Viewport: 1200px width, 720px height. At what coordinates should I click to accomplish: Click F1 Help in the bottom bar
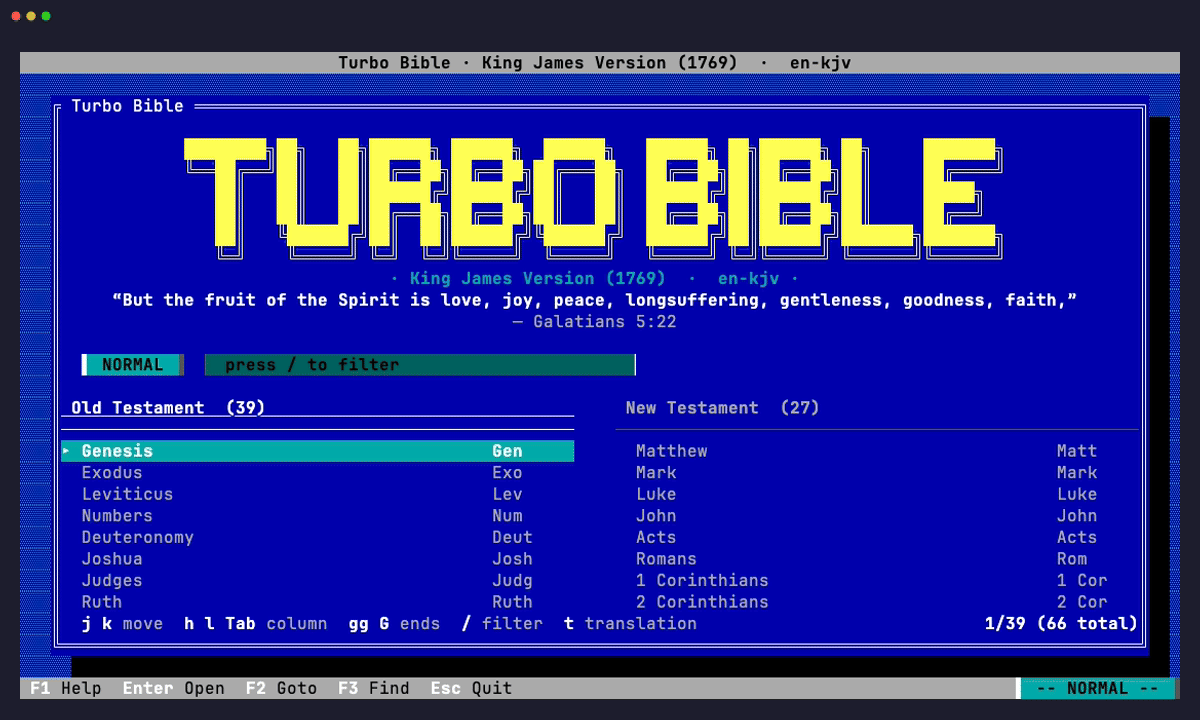point(66,688)
